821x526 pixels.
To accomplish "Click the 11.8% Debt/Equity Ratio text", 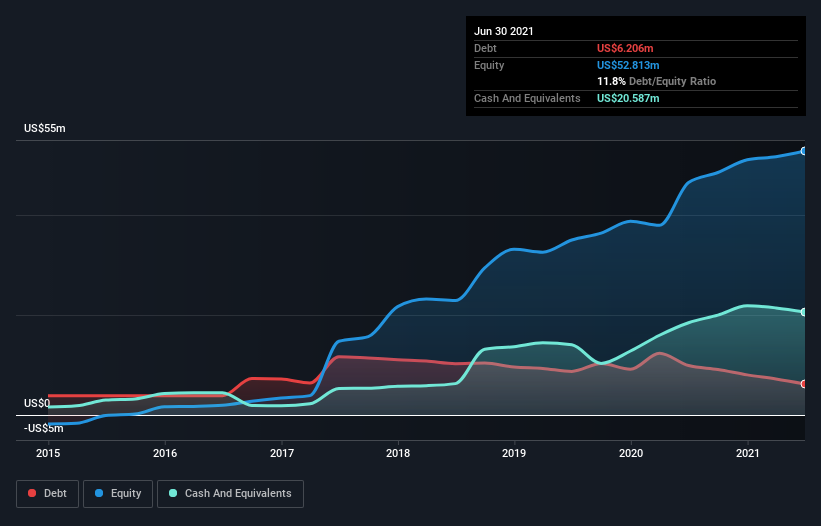I will point(657,81).
